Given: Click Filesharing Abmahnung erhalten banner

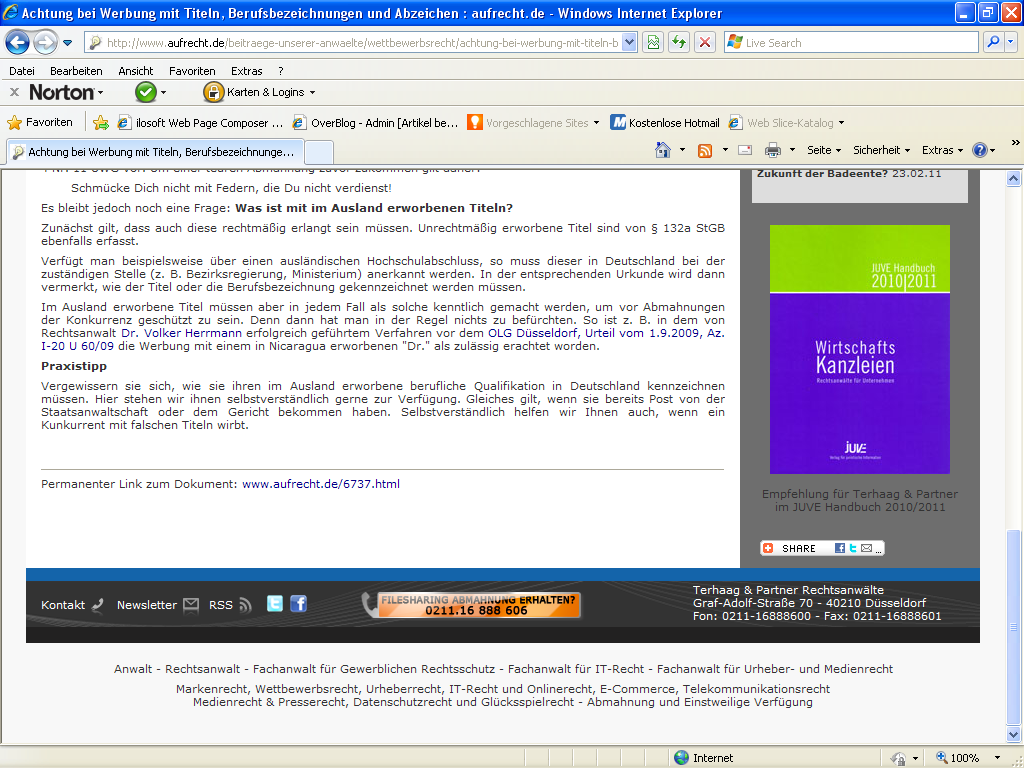Looking at the screenshot, I should pos(472,605).
